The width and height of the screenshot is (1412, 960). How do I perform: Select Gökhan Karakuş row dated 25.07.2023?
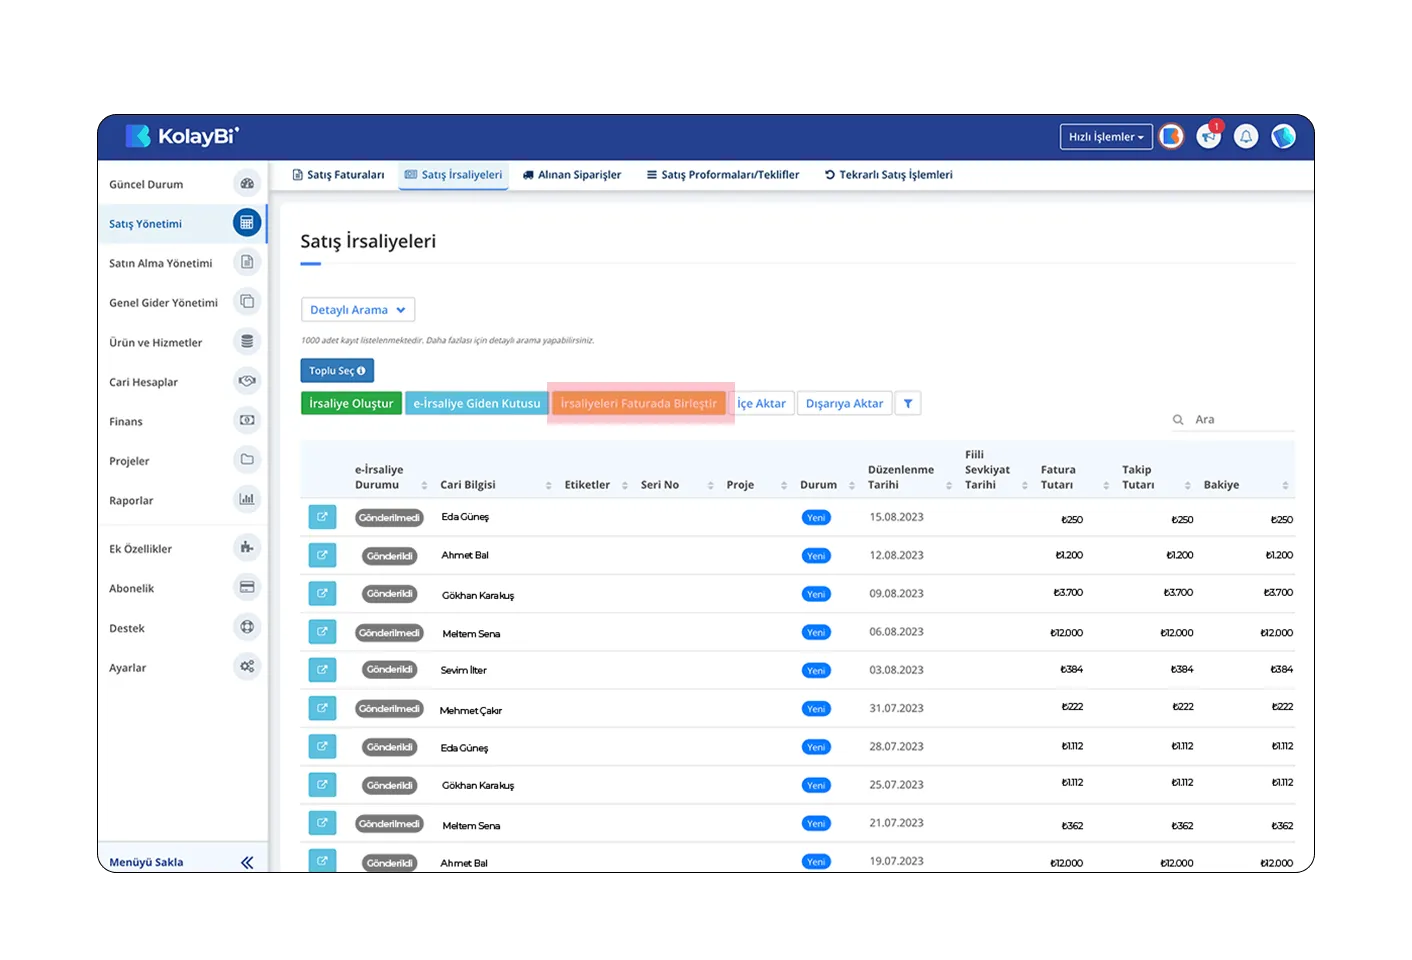pyautogui.click(x=797, y=785)
